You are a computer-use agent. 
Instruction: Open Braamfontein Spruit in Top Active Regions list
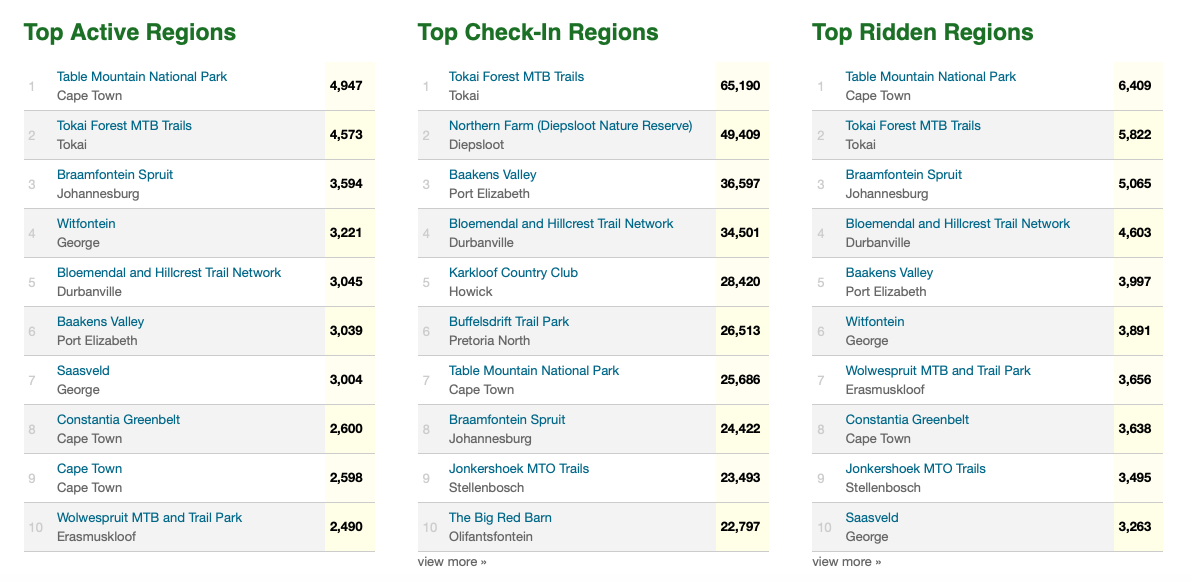point(115,175)
